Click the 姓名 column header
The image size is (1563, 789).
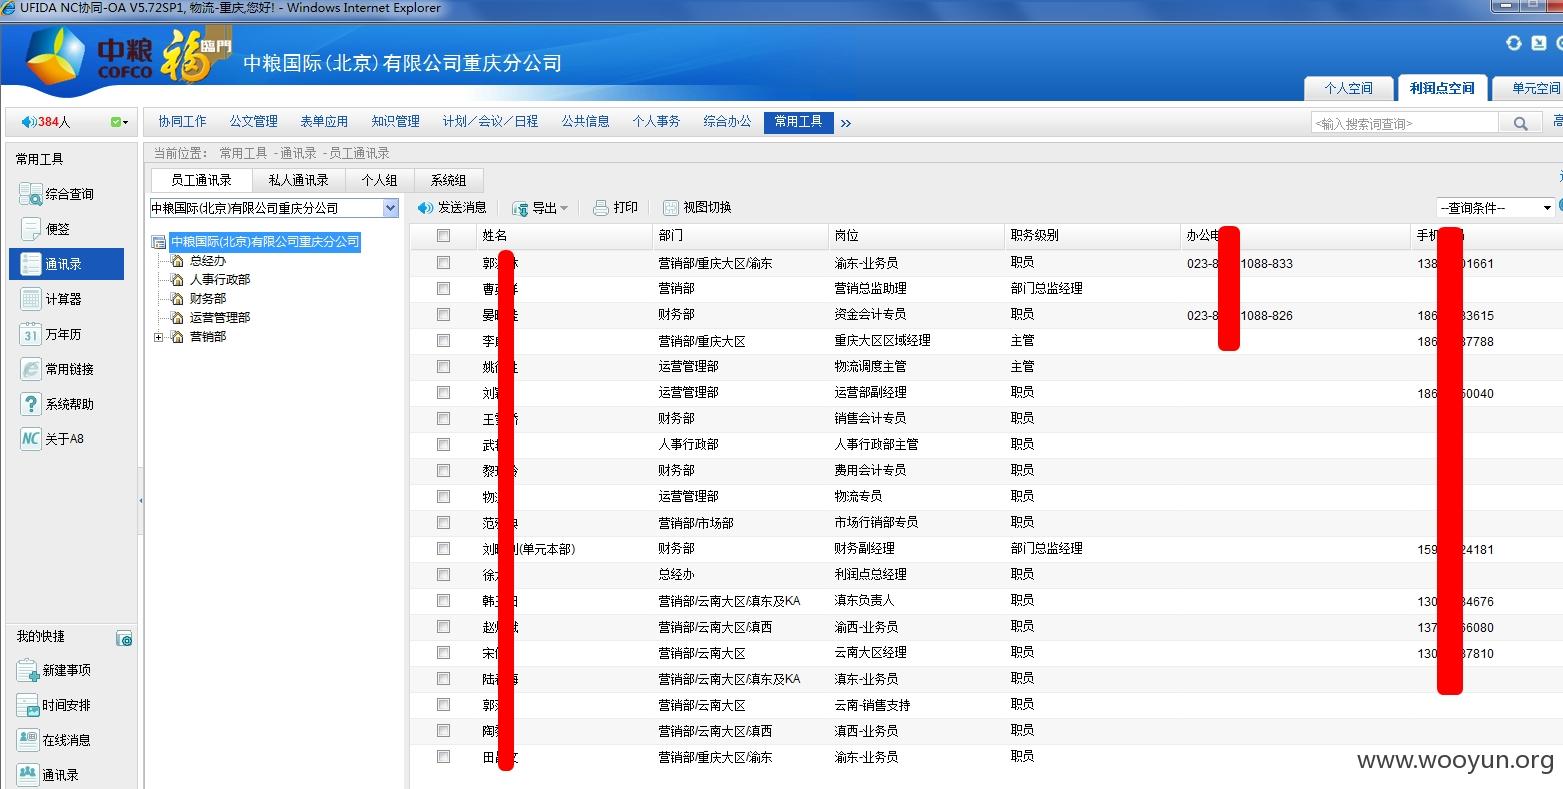click(x=564, y=236)
